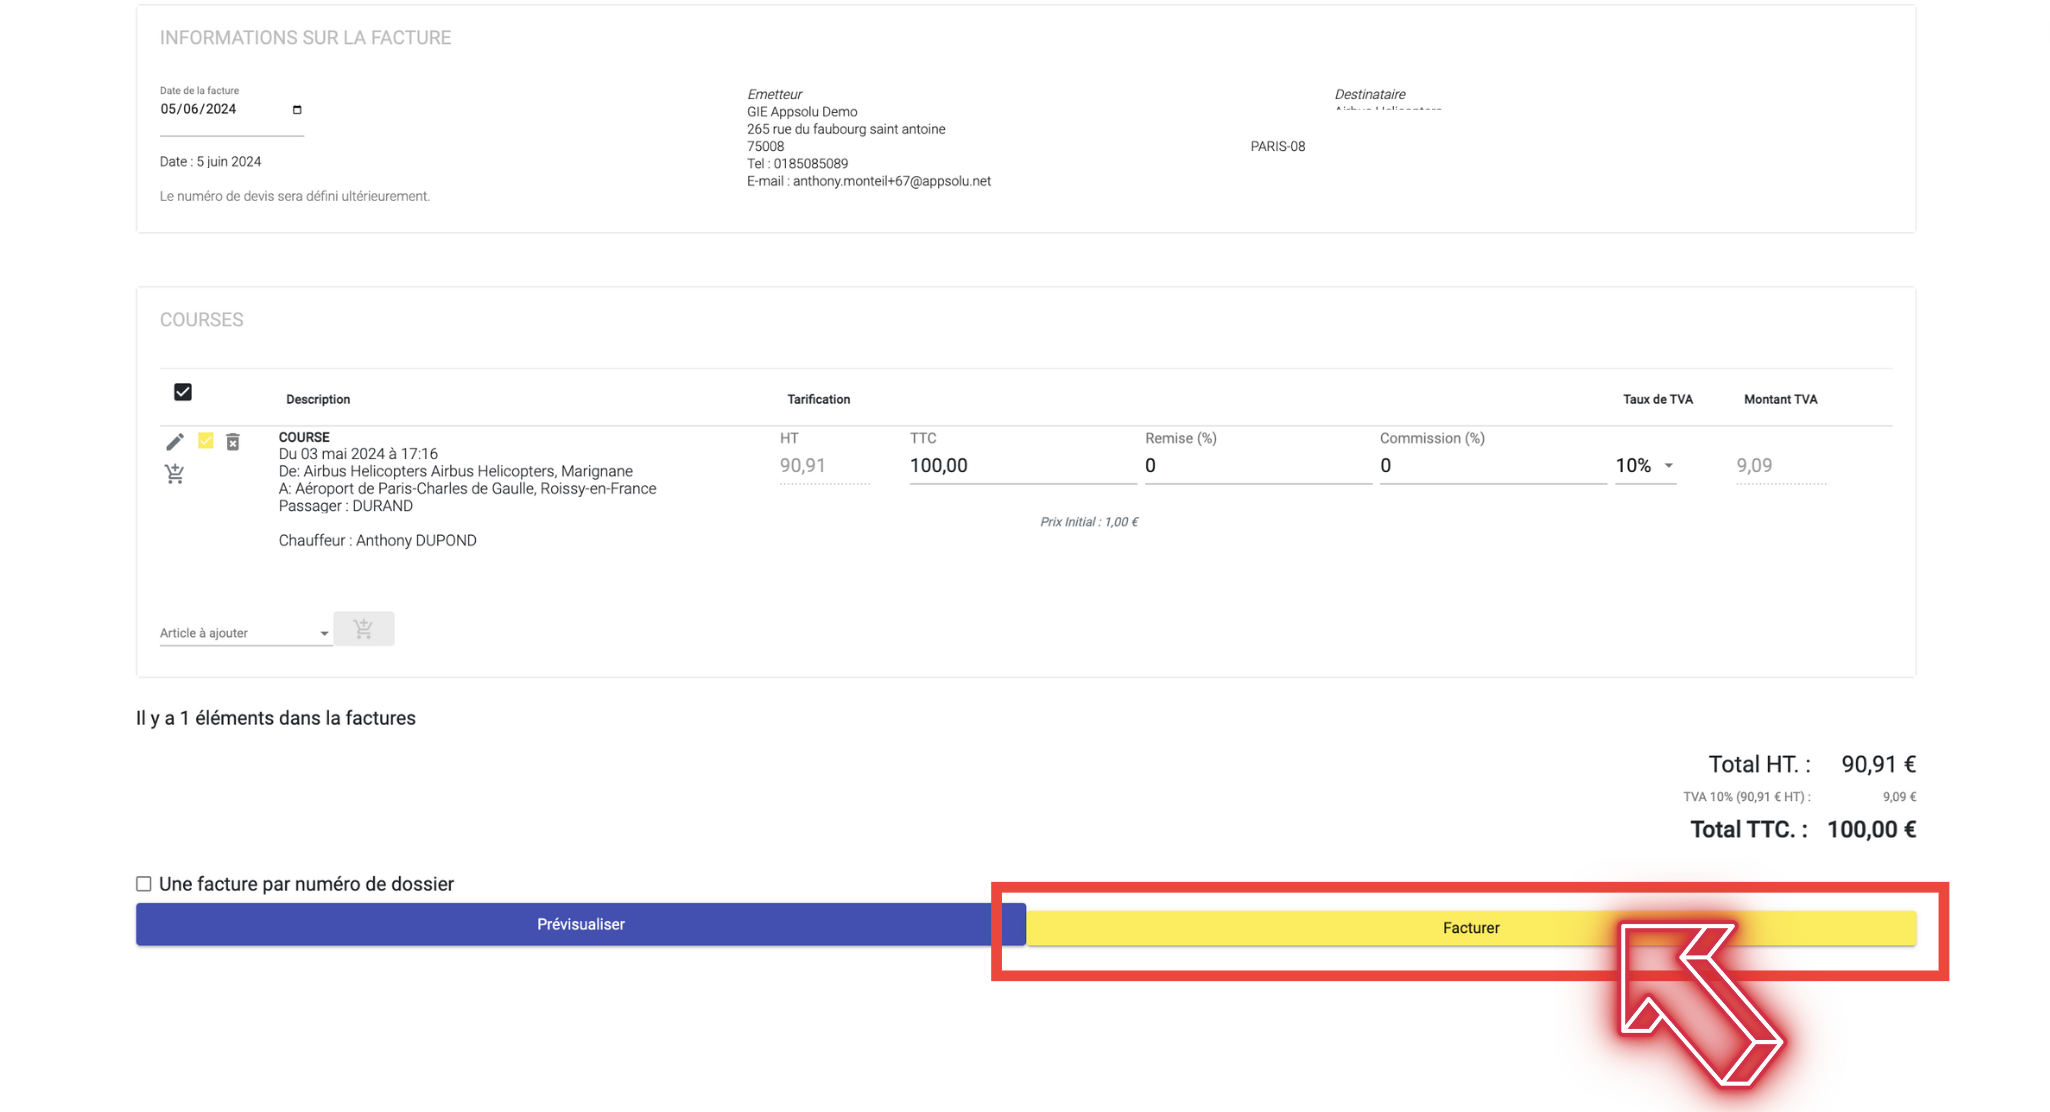2050x1112 pixels.
Task: Click the Prévisualiser button
Action: coord(581,925)
